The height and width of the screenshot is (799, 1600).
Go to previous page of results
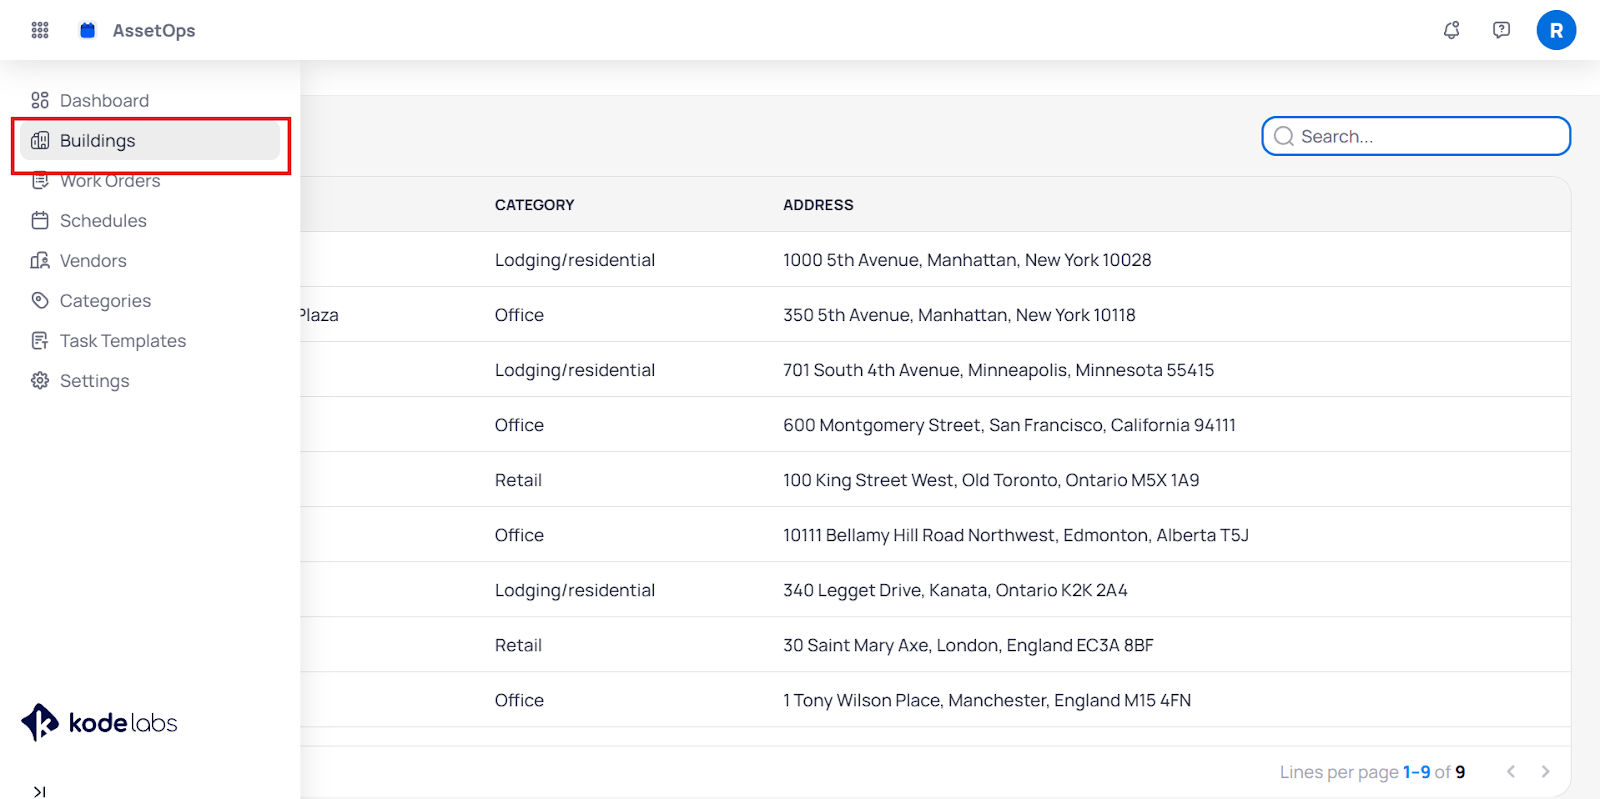pyautogui.click(x=1511, y=771)
